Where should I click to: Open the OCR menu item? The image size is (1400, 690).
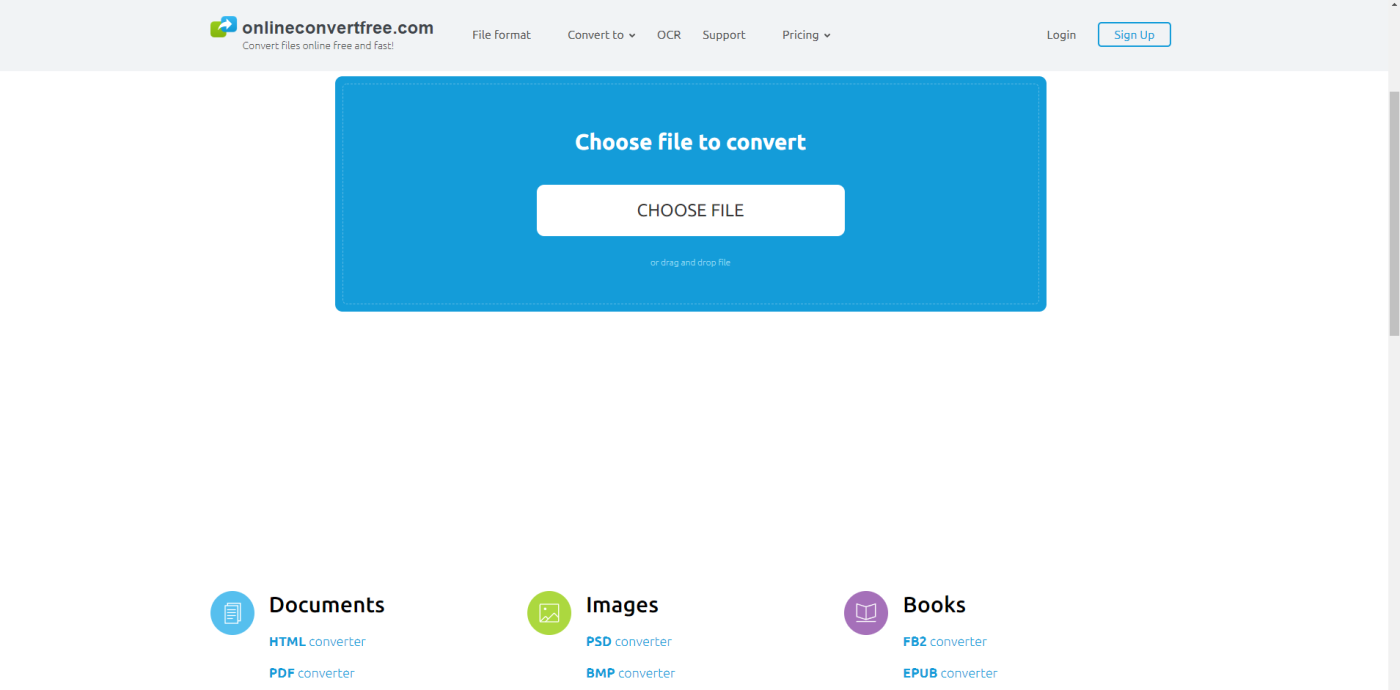tap(669, 35)
